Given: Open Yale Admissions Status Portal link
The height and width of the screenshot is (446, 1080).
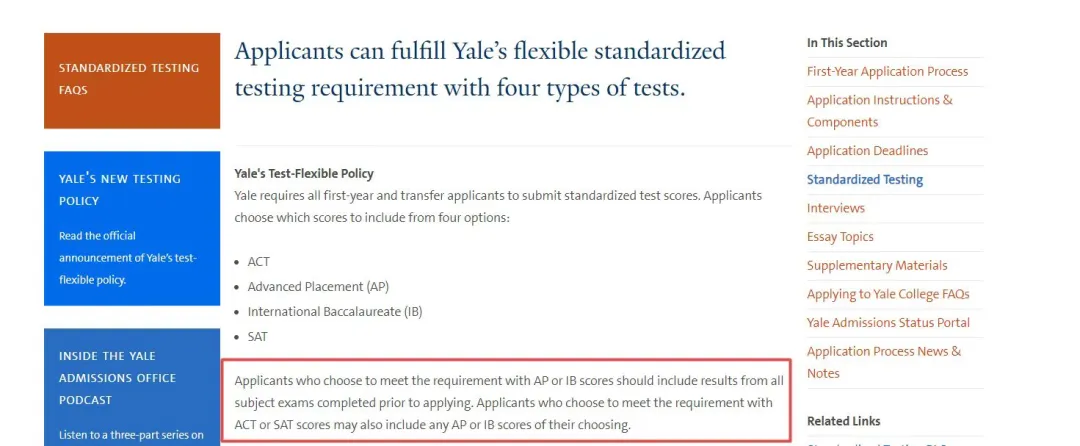Looking at the screenshot, I should (x=888, y=323).
